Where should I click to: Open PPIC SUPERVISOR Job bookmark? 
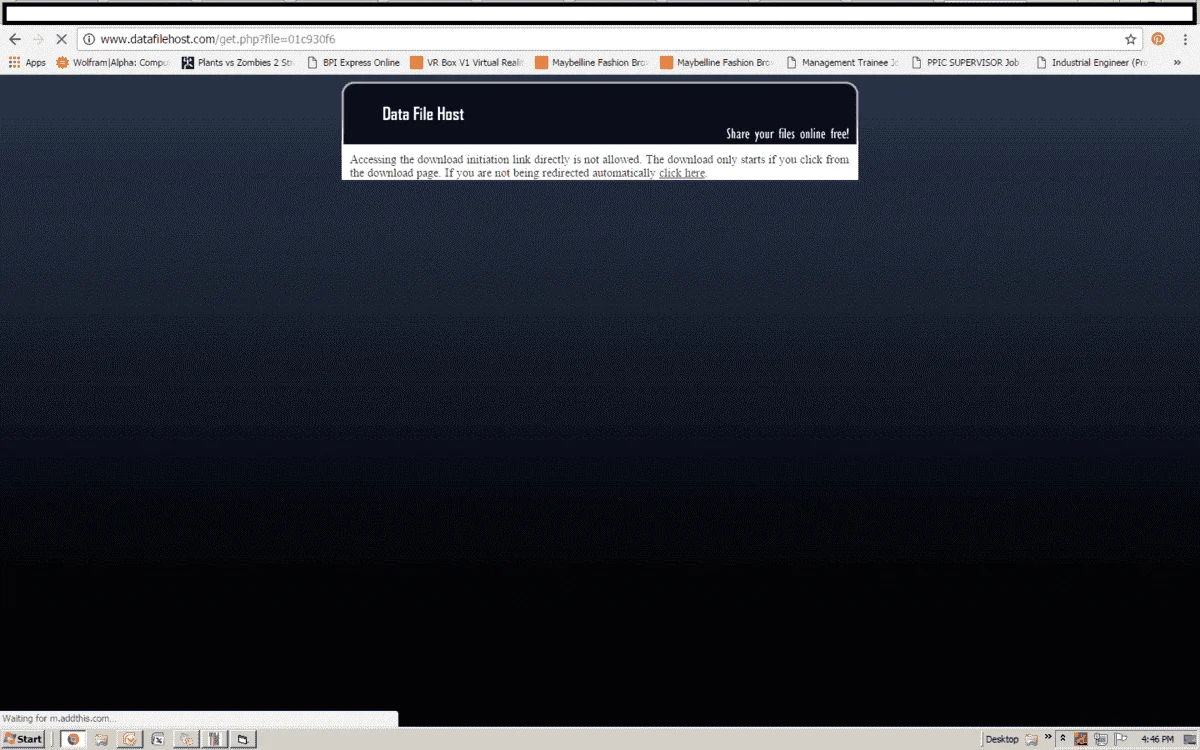pos(967,62)
